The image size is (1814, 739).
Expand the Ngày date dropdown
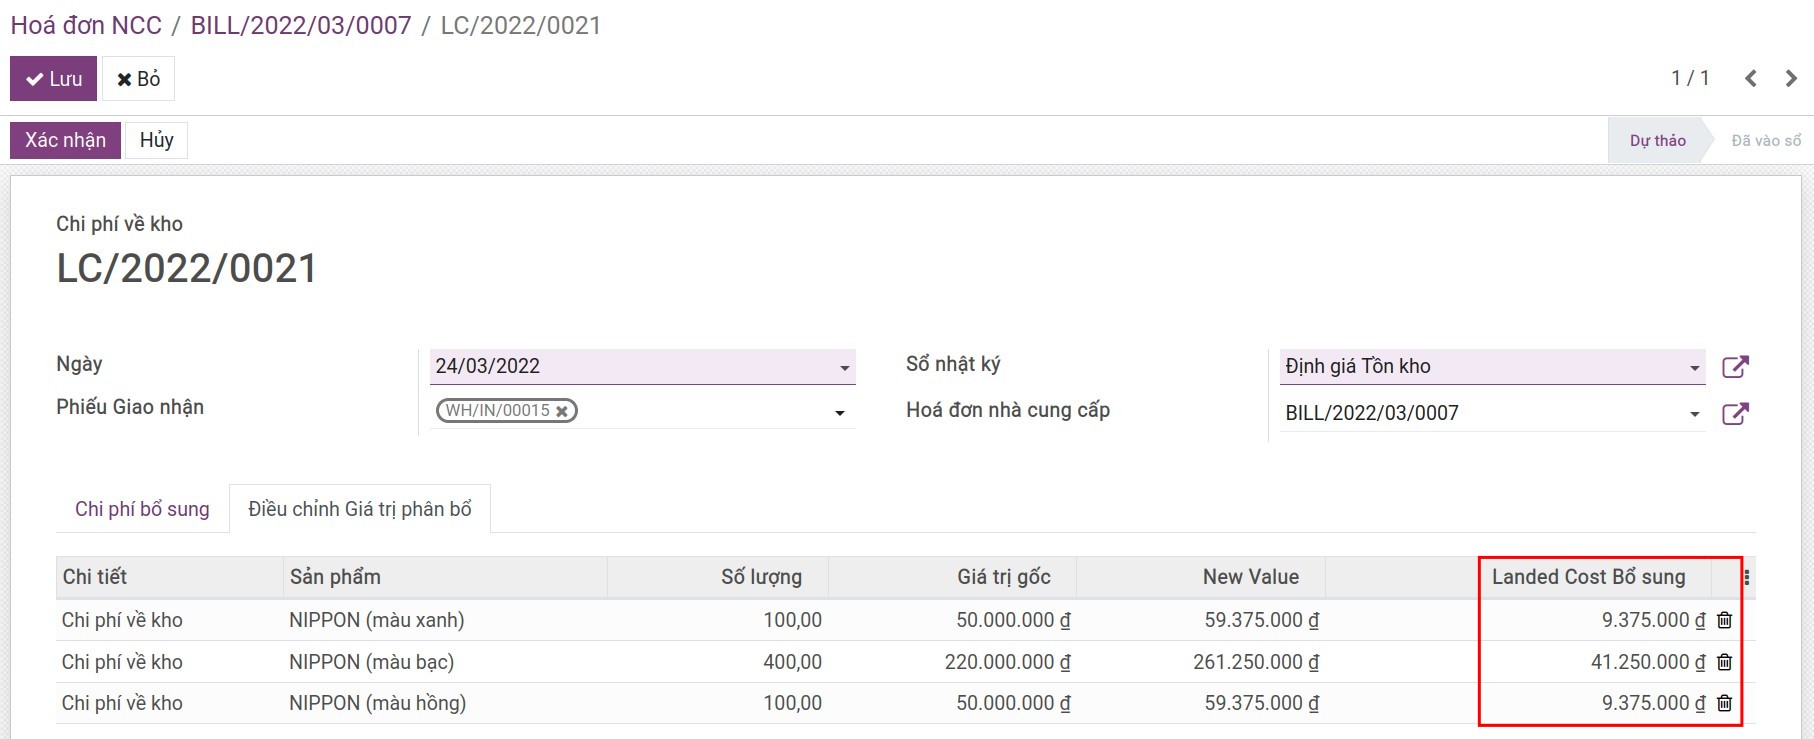click(x=845, y=368)
